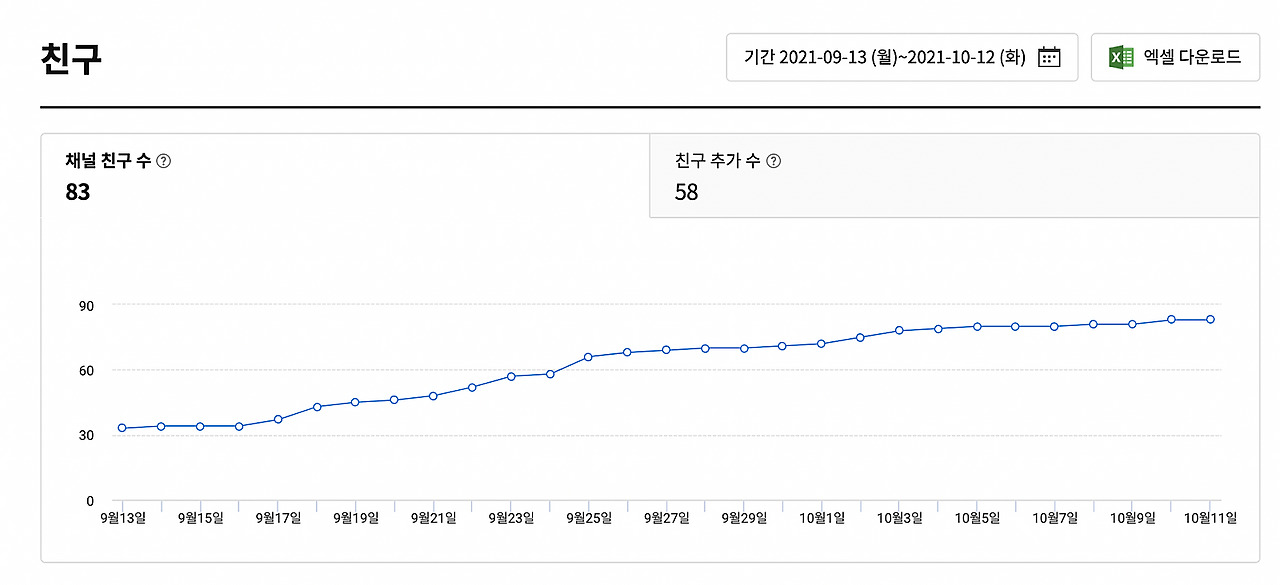
Task: Click the 9월25일 data point on chart
Action: click(x=588, y=357)
